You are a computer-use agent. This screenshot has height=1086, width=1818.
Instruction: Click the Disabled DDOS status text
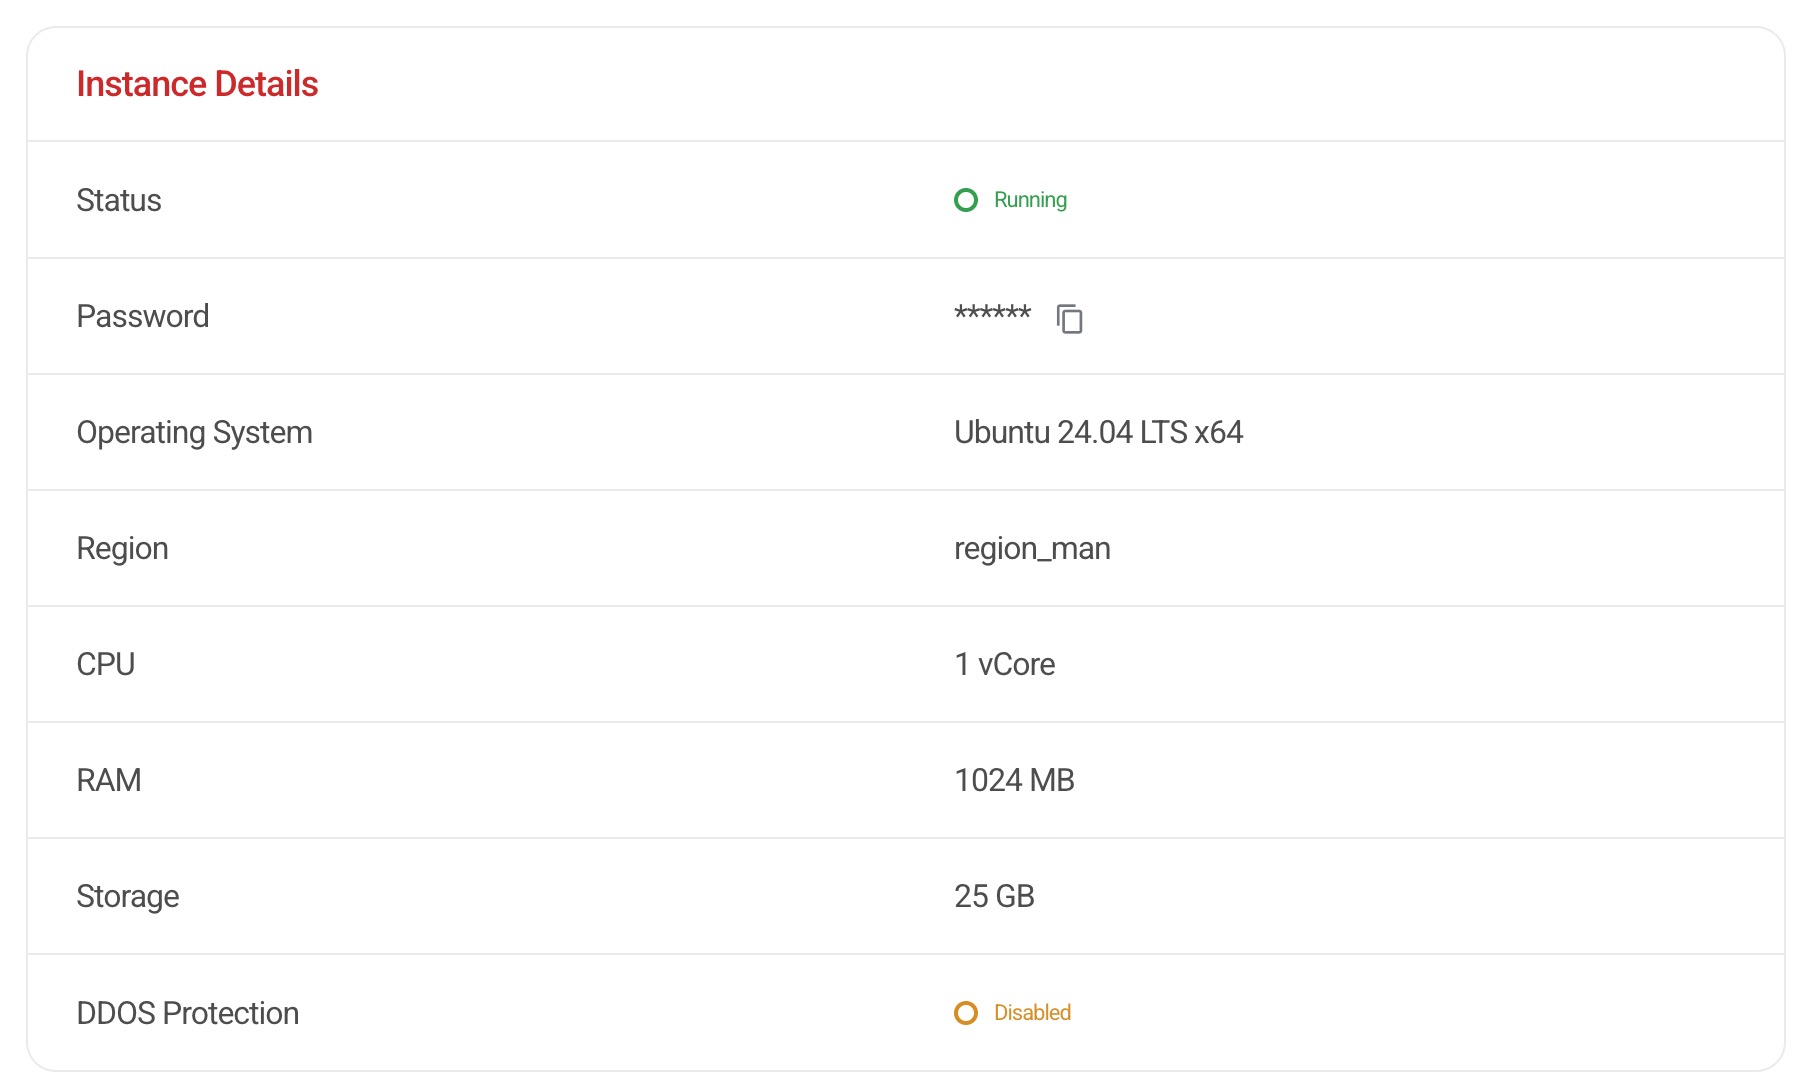click(1032, 1013)
